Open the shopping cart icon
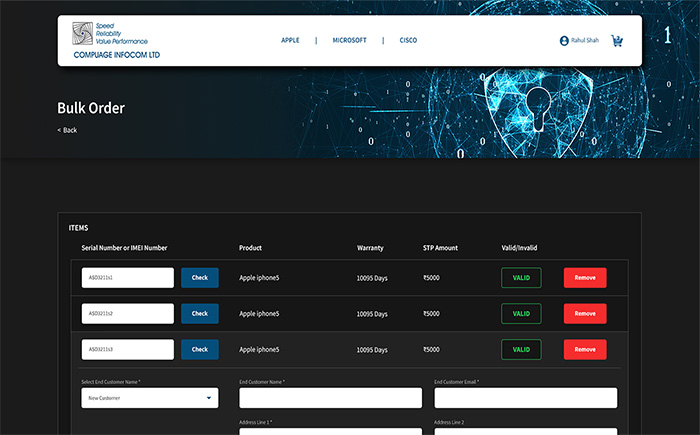This screenshot has width=700, height=435. (x=617, y=41)
